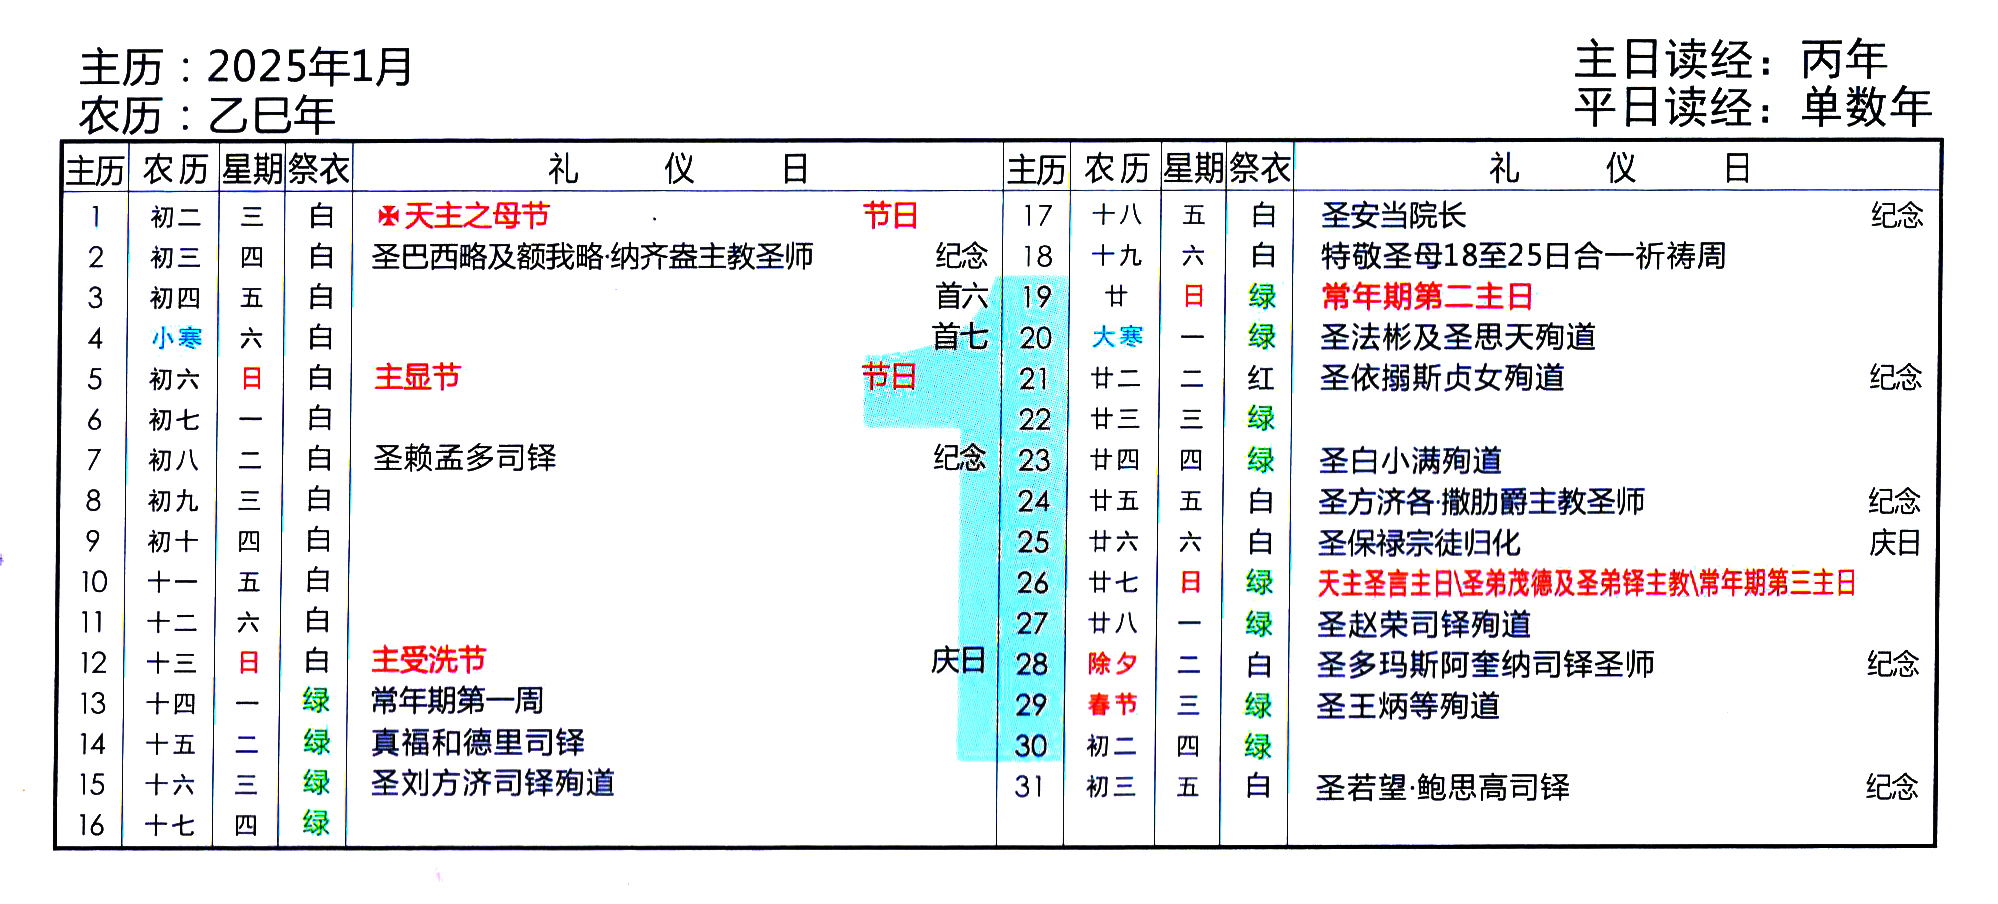Open the 圣若望·鲍思高司铎 entry
This screenshot has height=904, width=1998.
[1442, 788]
